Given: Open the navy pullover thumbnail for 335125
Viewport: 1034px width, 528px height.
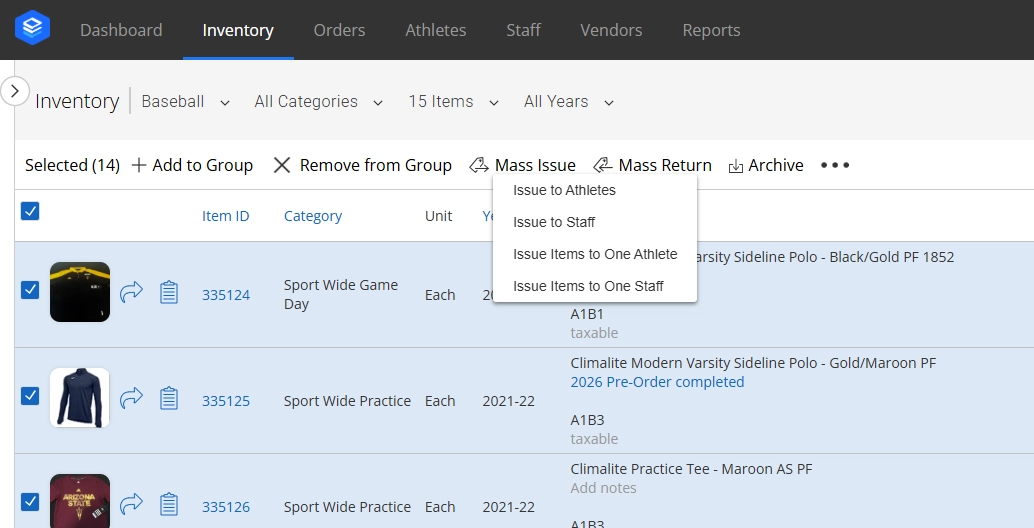Looking at the screenshot, I should click(x=80, y=397).
